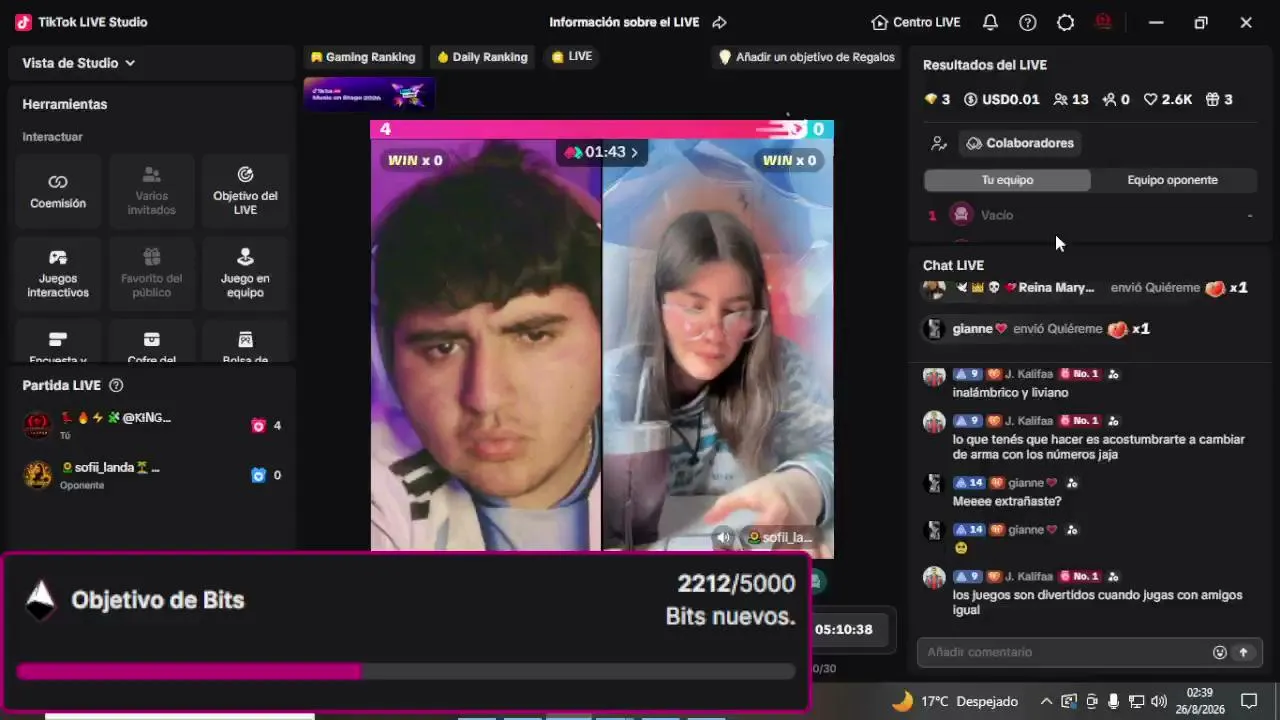This screenshot has width=1280, height=720.
Task: Click the 2212/5000 Bits counter
Action: pyautogui.click(x=736, y=584)
